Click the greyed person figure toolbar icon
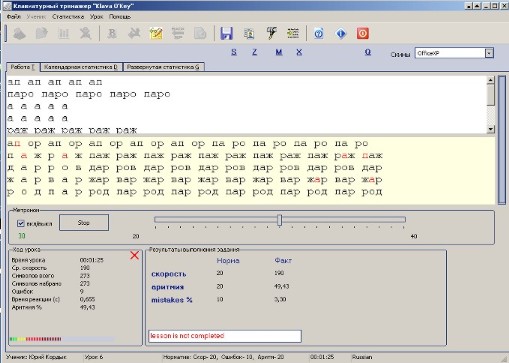This screenshot has width=509, height=363. point(86,33)
